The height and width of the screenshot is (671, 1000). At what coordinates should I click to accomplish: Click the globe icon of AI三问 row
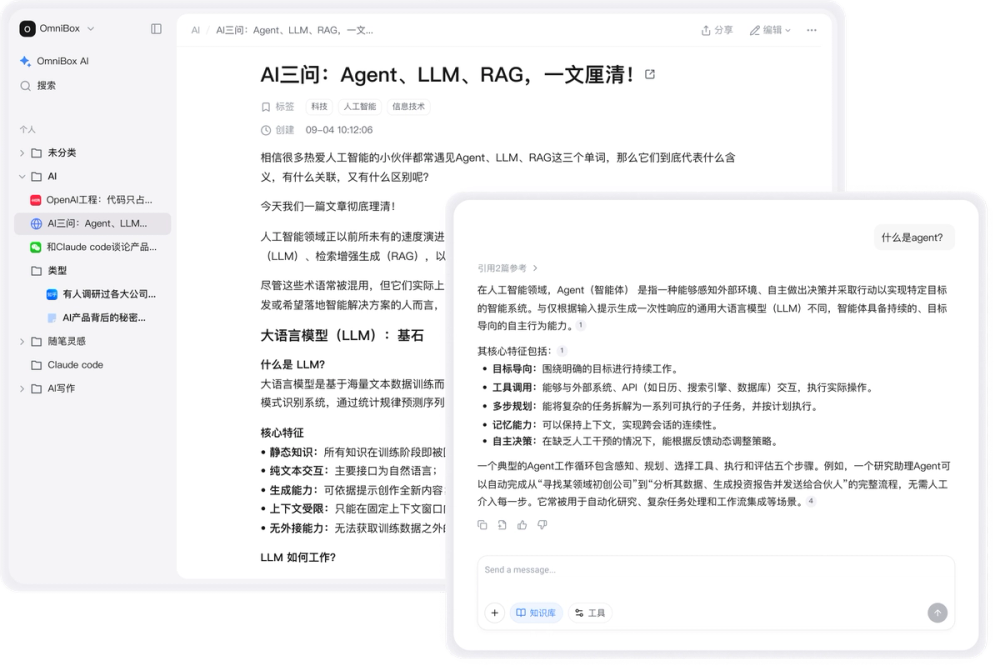coord(36,224)
